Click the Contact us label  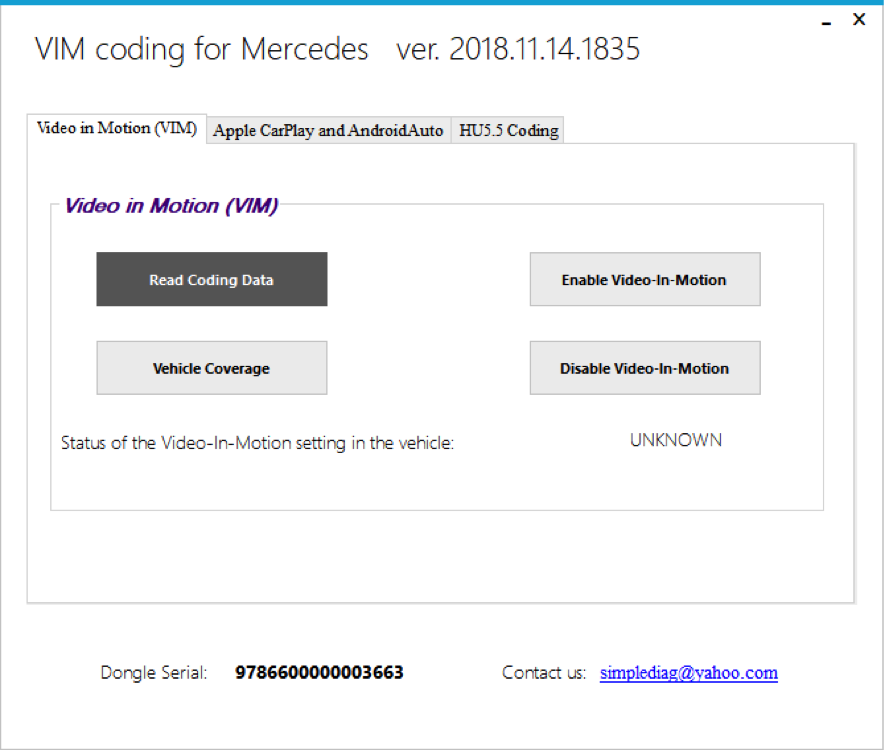click(544, 673)
